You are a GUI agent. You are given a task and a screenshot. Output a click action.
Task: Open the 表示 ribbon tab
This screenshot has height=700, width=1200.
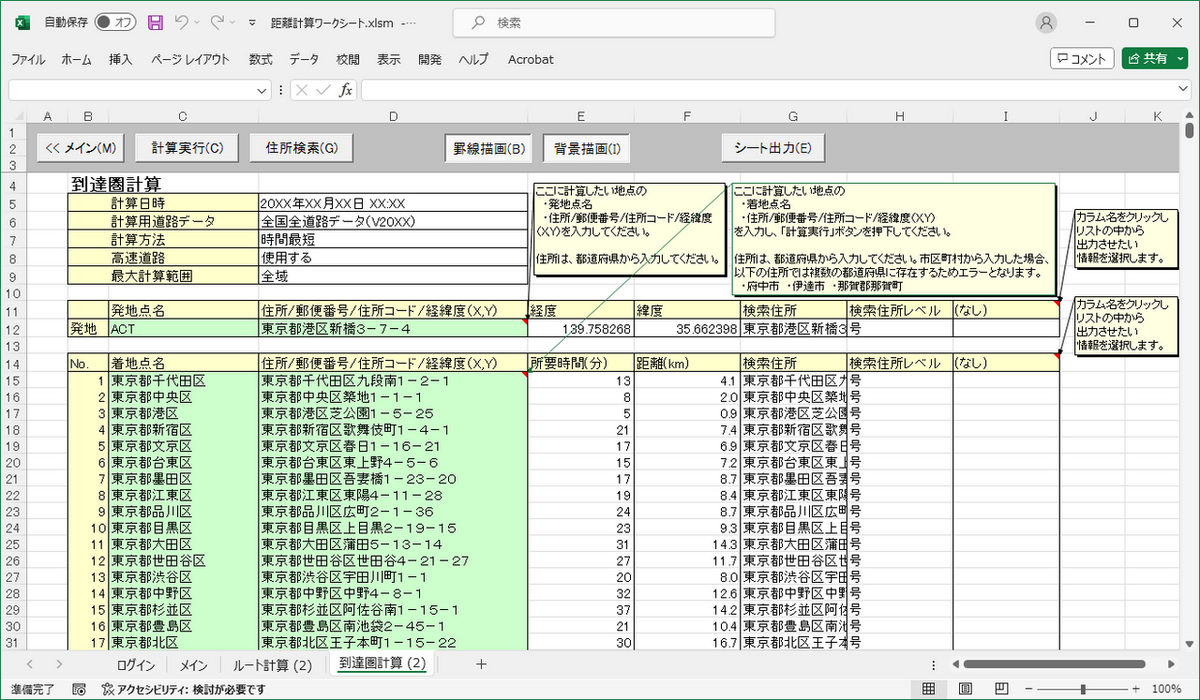(x=389, y=59)
